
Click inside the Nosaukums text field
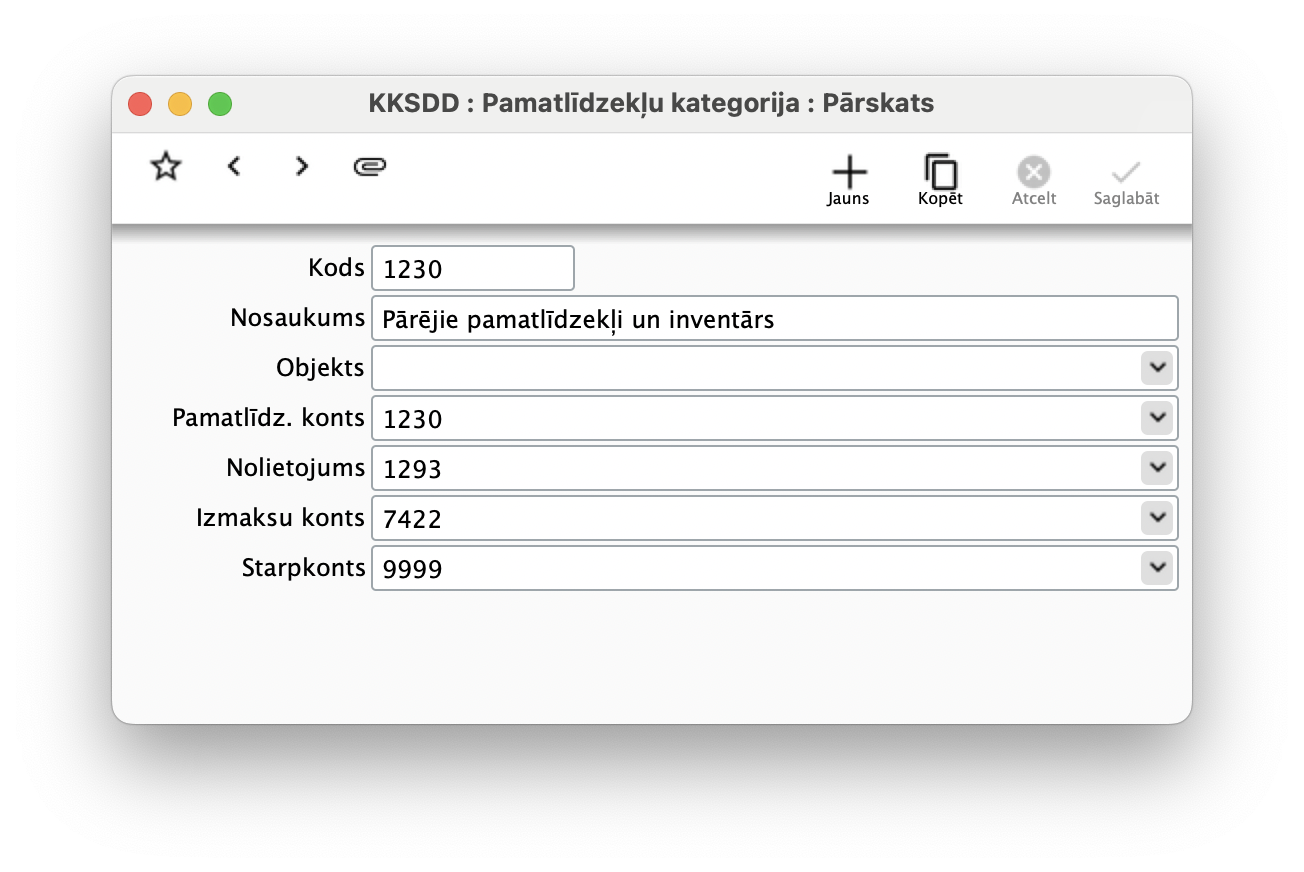(700, 317)
